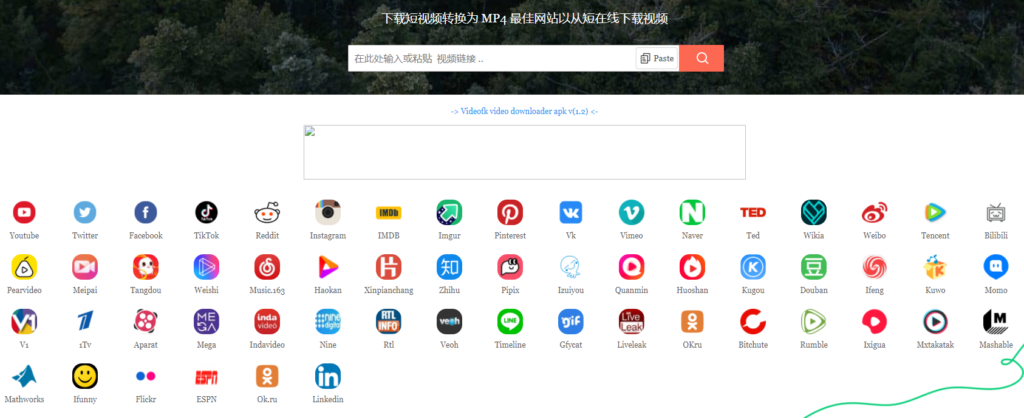Click the Gfycat icon
The width and height of the screenshot is (1024, 418).
pyautogui.click(x=571, y=321)
